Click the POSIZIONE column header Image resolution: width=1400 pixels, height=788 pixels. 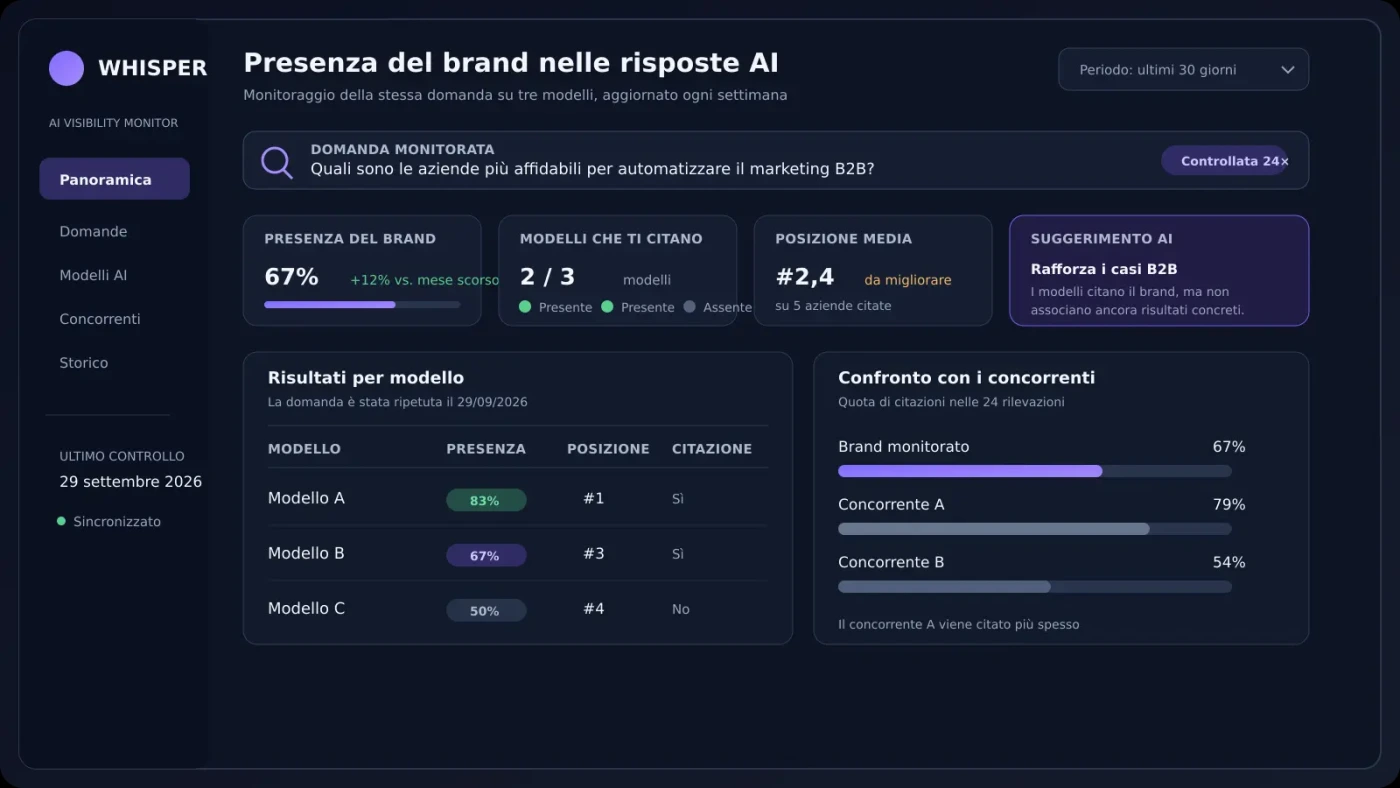(608, 449)
